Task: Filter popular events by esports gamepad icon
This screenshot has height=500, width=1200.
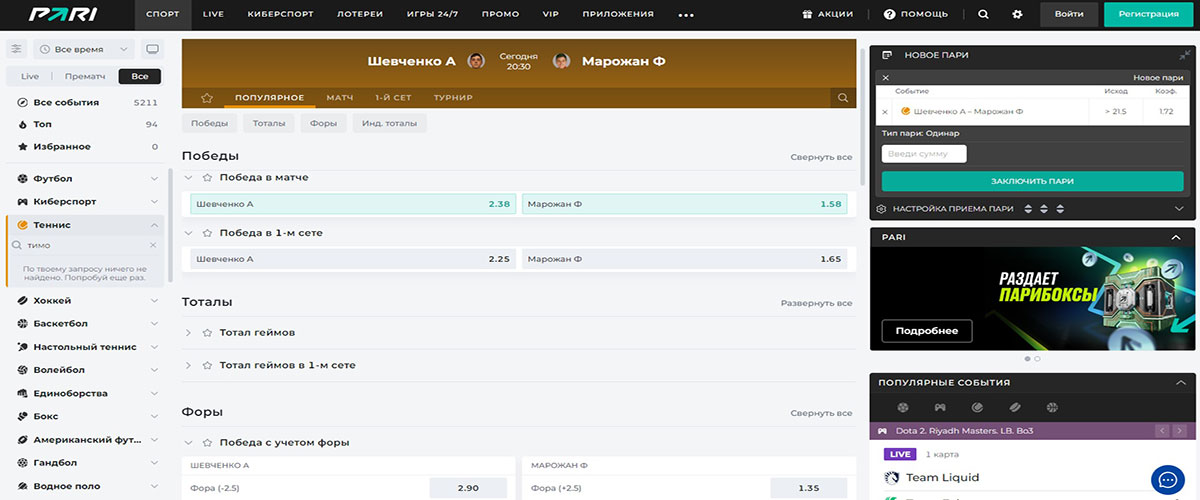Action: coord(940,408)
